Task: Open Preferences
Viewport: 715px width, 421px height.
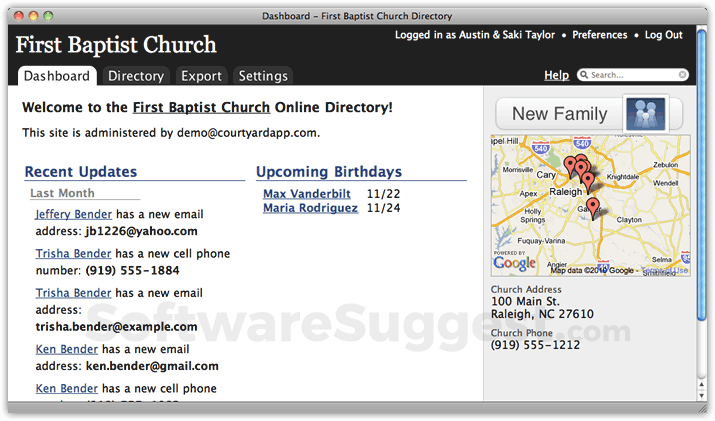Action: (600, 35)
